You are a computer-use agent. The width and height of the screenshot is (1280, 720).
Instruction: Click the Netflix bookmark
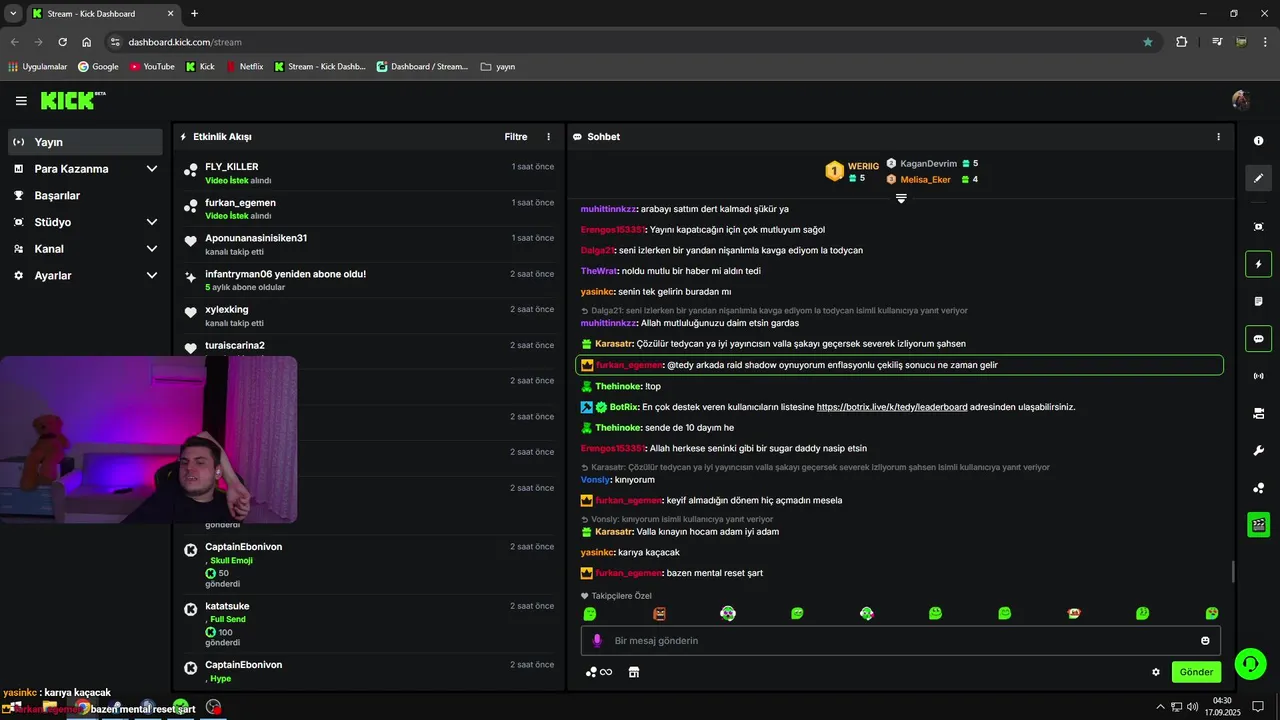[x=245, y=67]
